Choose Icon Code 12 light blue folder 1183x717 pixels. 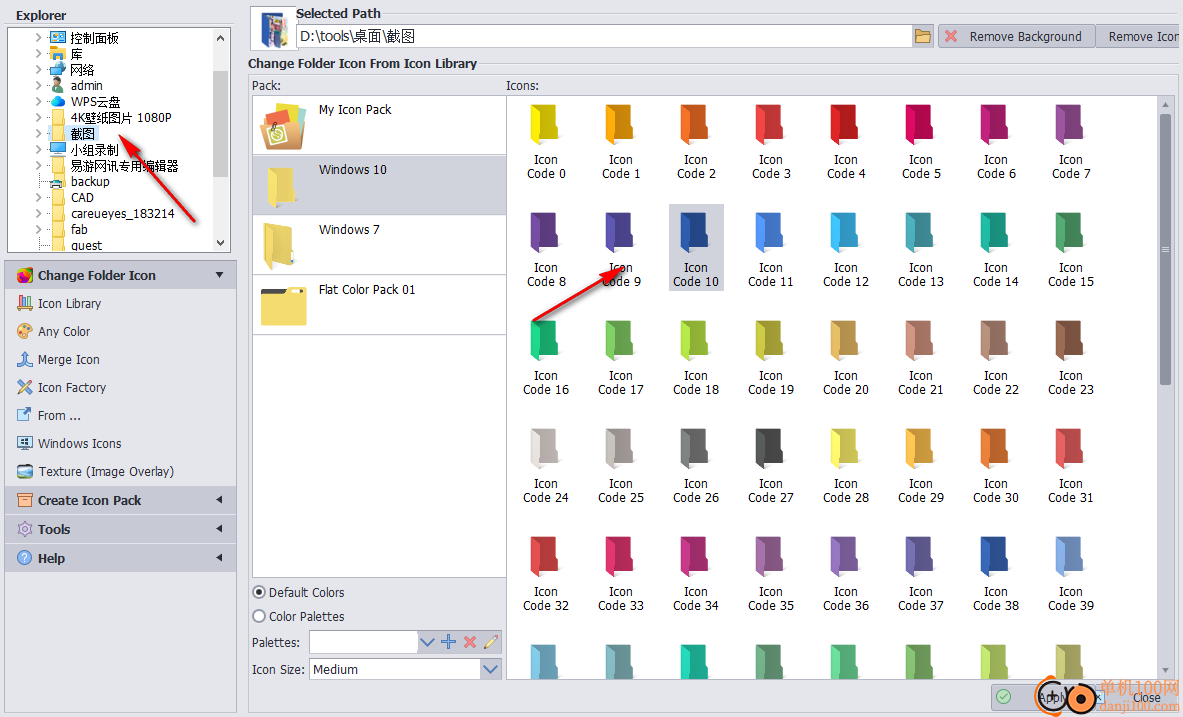[x=845, y=248]
